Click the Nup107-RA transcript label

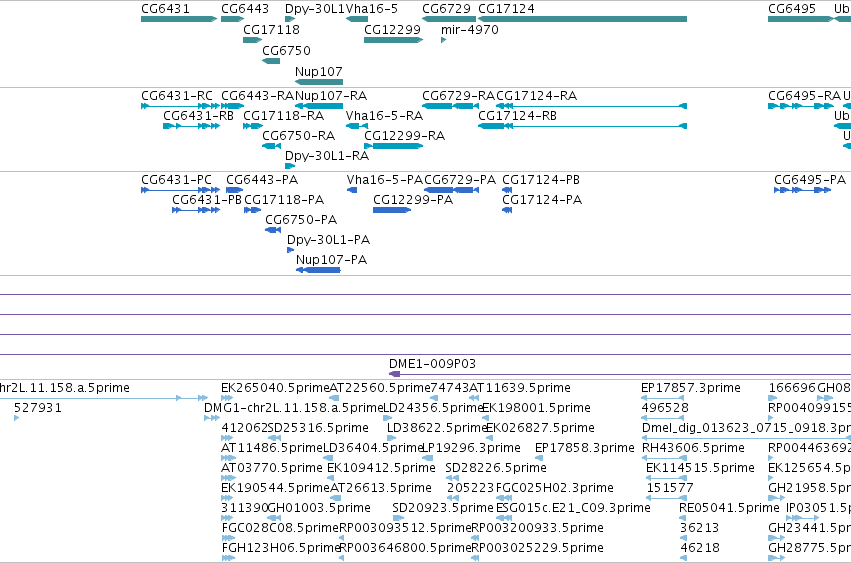(x=331, y=96)
